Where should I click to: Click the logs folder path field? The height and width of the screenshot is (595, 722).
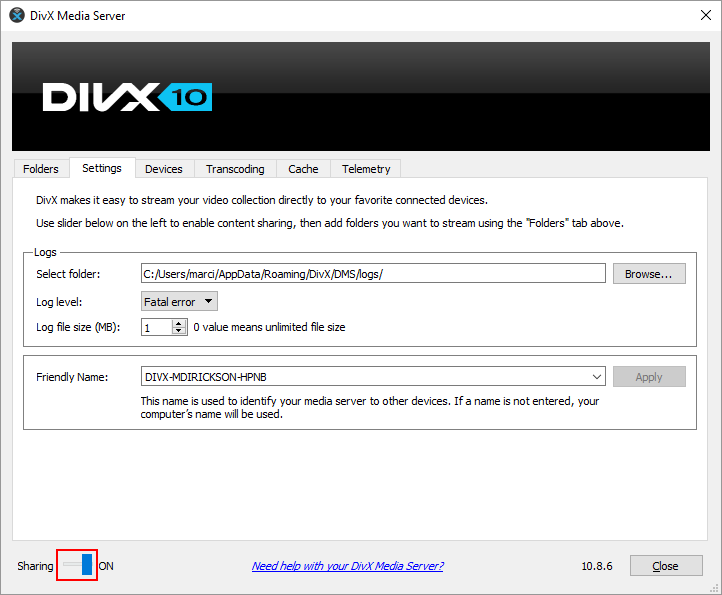tap(373, 274)
